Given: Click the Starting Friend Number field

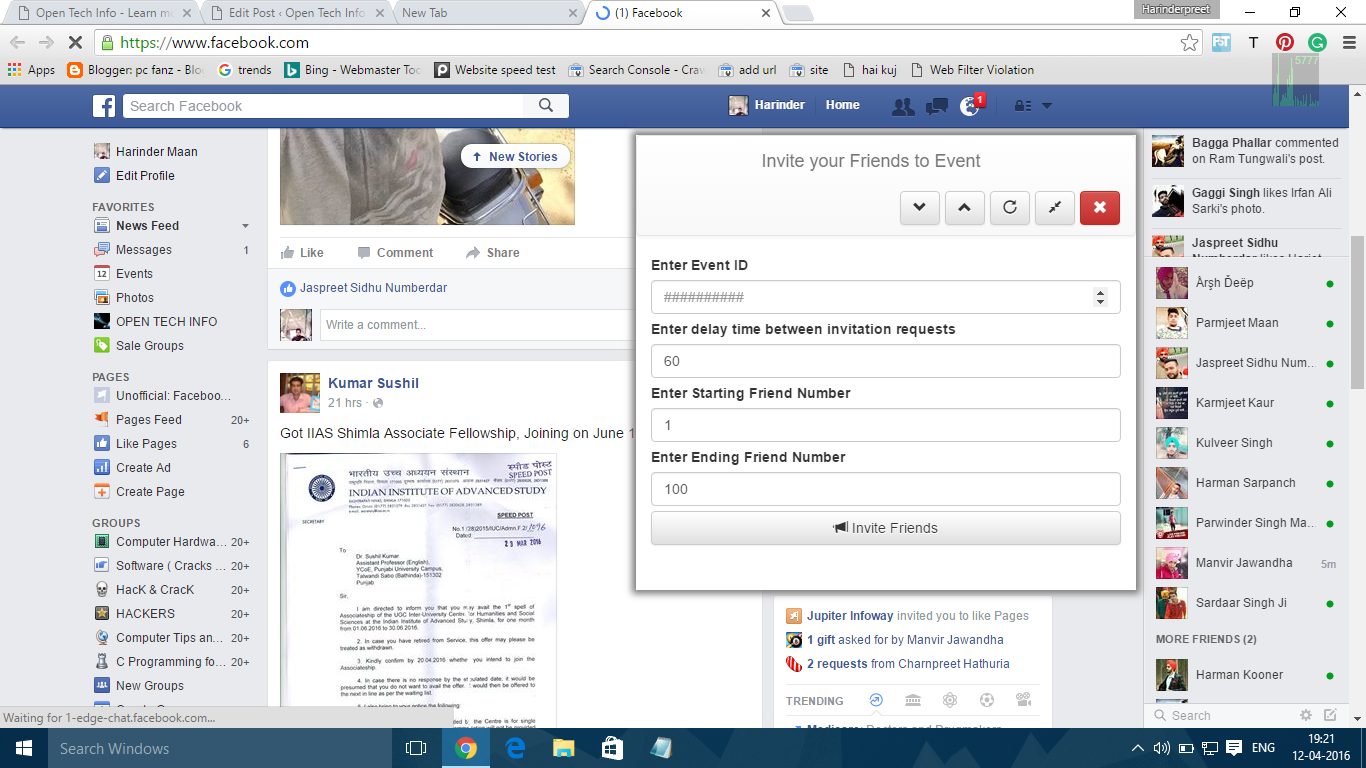Looking at the screenshot, I should 885,425.
